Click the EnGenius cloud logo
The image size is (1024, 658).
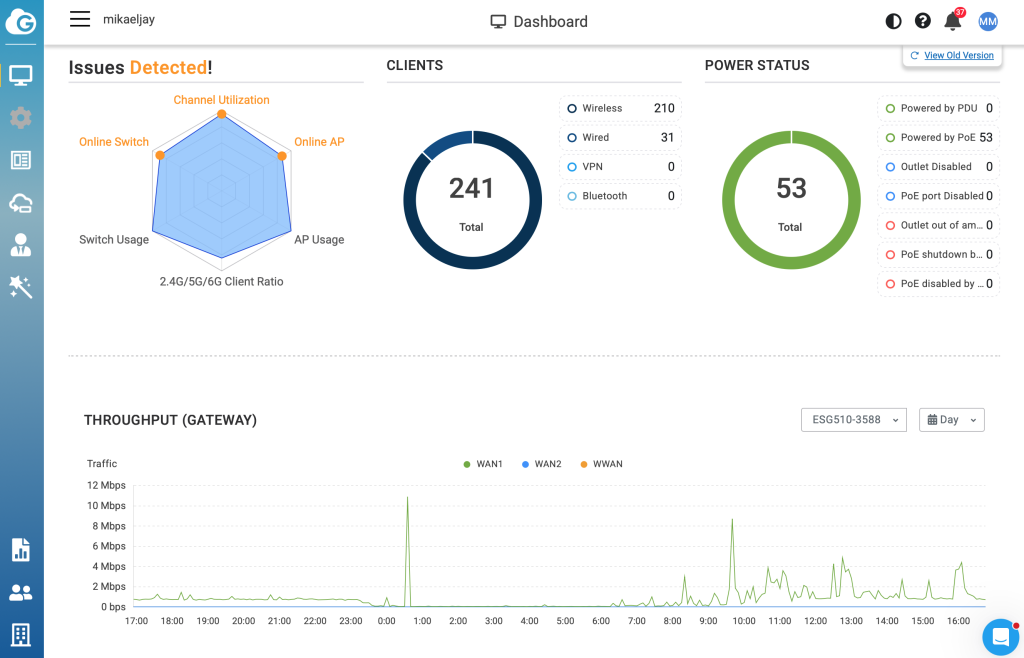coord(21,22)
